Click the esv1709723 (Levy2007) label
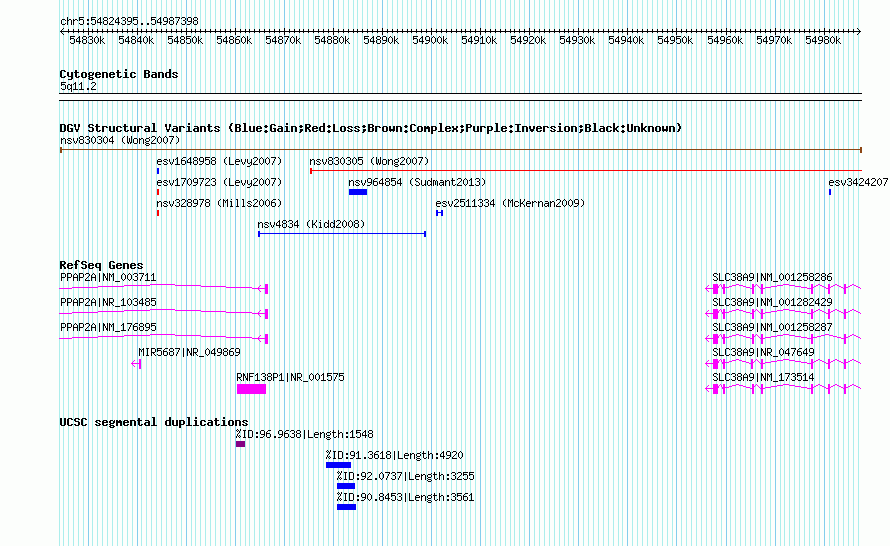Screen dimensions: 890x546 pyautogui.click(x=219, y=182)
